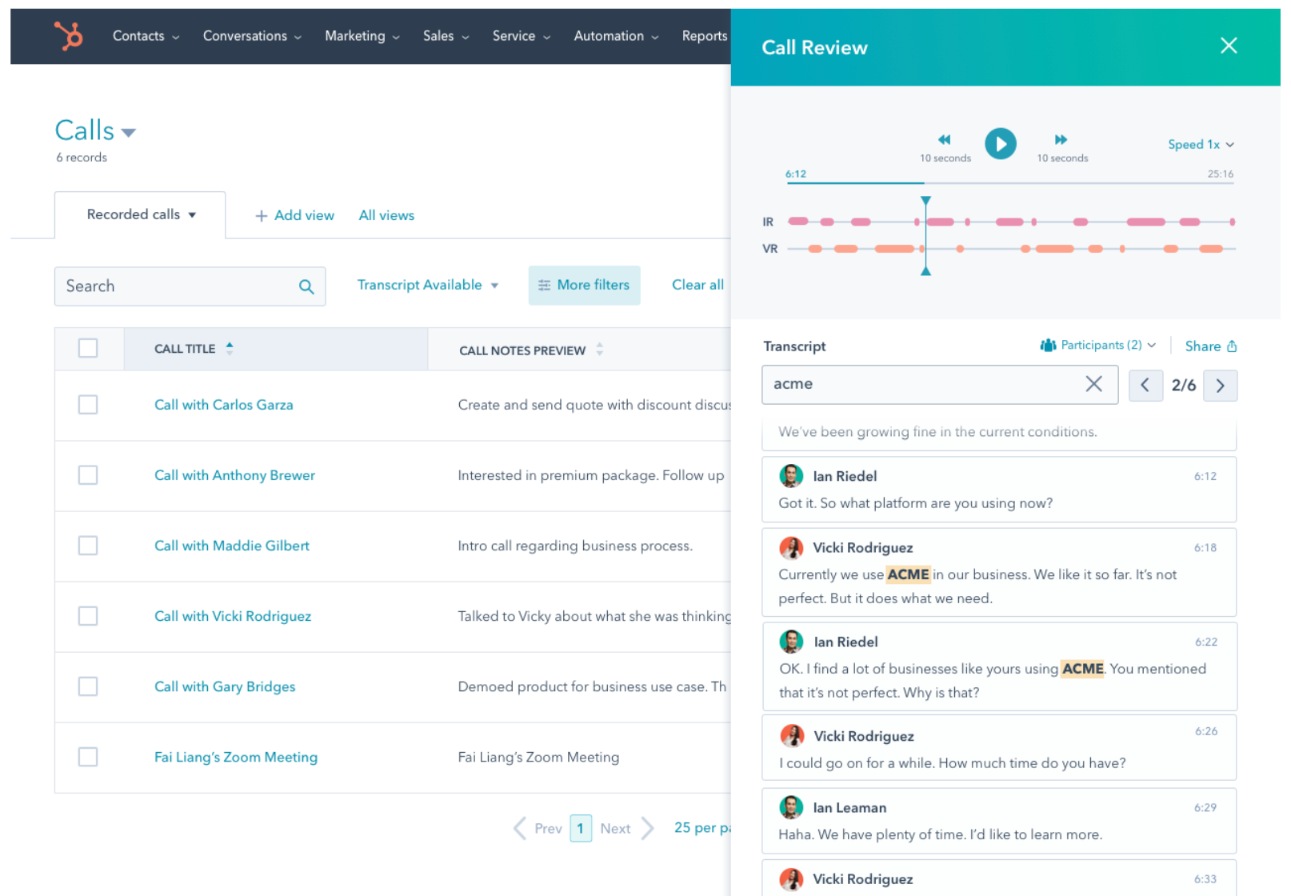Click Ian Riedel's avatar at 6:12
The width and height of the screenshot is (1291, 896).
(791, 476)
